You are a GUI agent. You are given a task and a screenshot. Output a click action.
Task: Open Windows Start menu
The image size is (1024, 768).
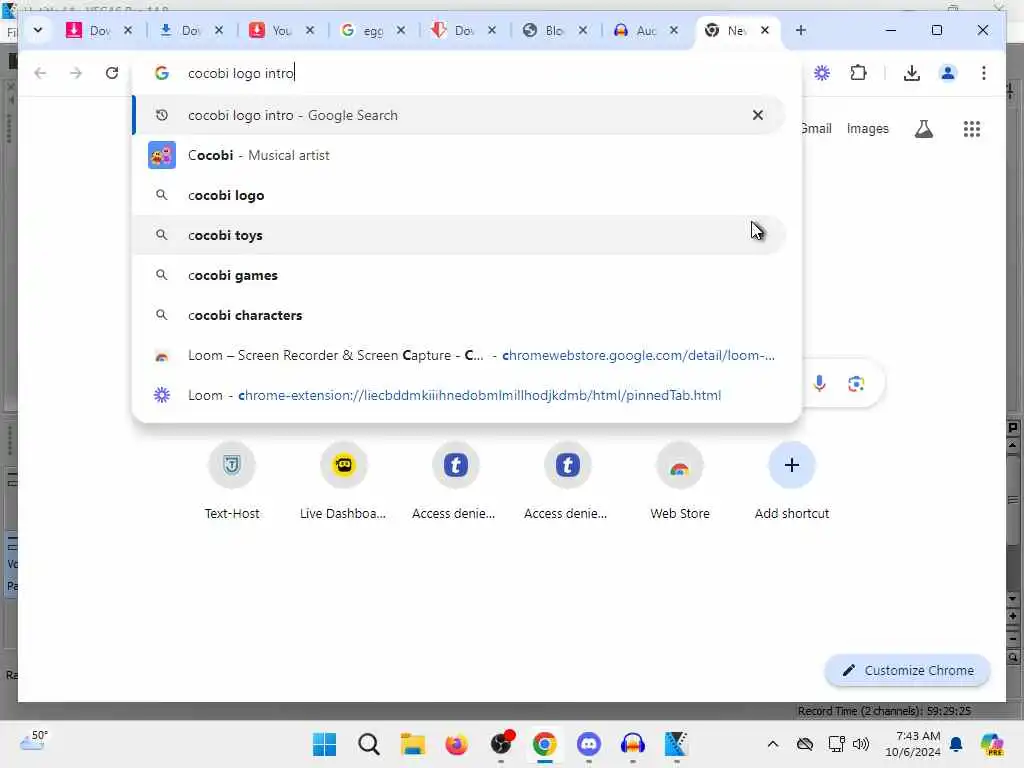(x=325, y=744)
